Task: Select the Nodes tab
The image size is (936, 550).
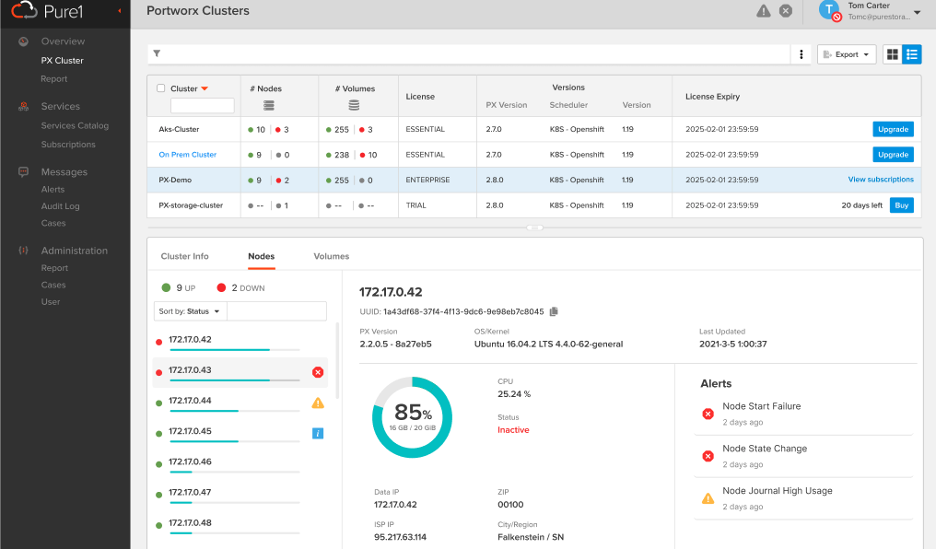Action: point(261,256)
